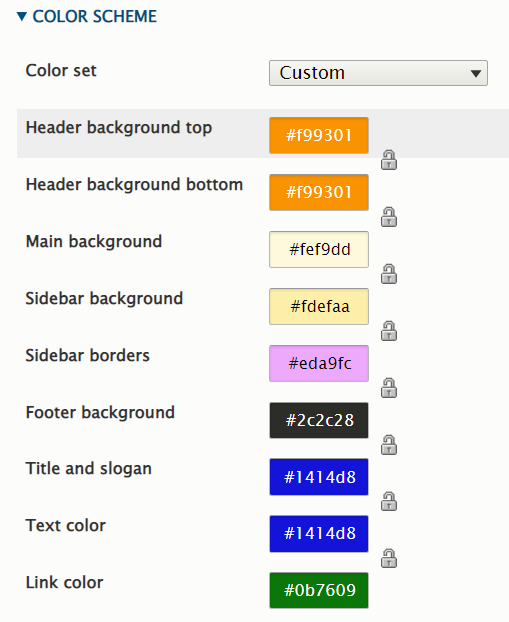Image resolution: width=509 pixels, height=622 pixels.
Task: Select the Title and slogan color field
Action: 319,477
